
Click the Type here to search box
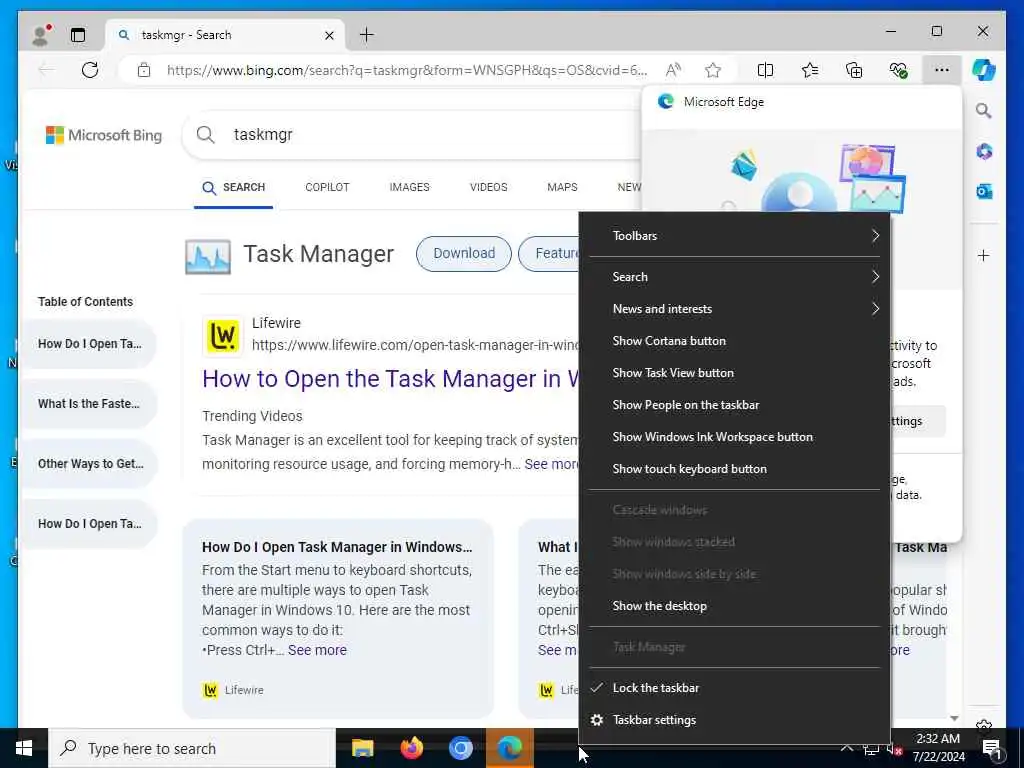coord(192,748)
